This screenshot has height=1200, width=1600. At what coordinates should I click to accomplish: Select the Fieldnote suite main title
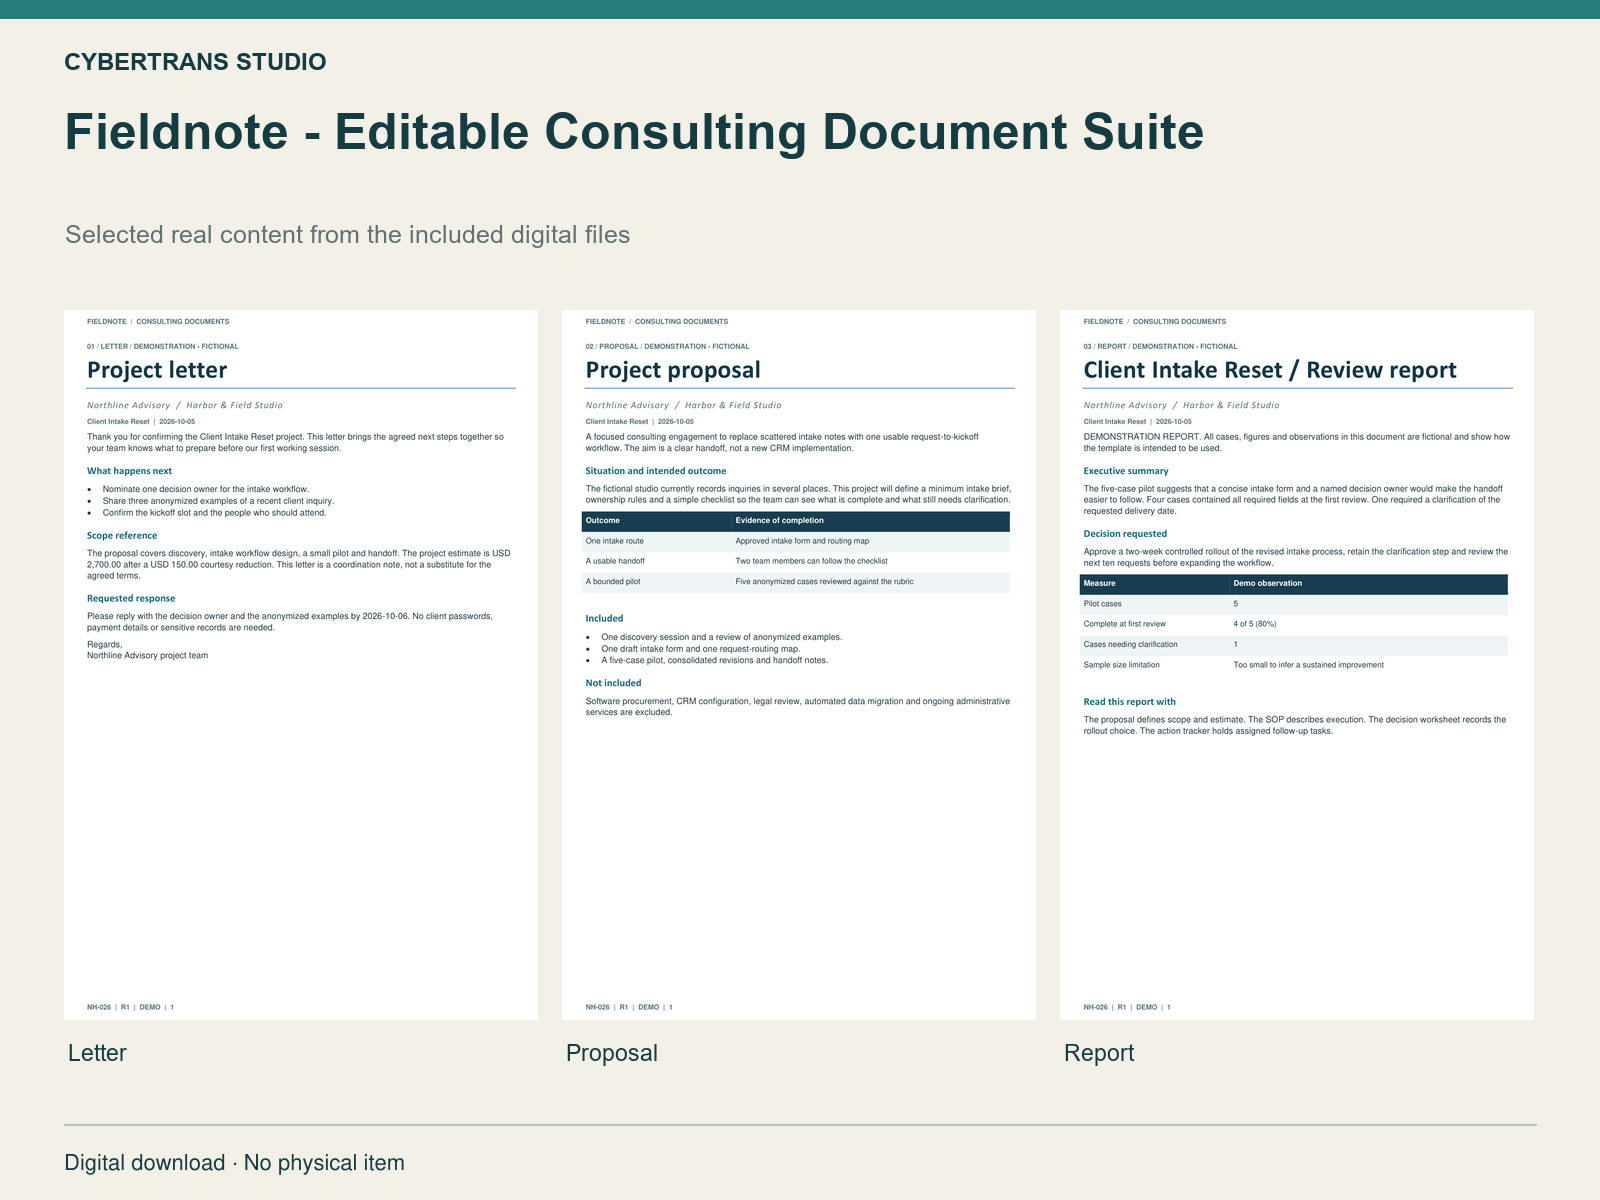pyautogui.click(x=634, y=132)
